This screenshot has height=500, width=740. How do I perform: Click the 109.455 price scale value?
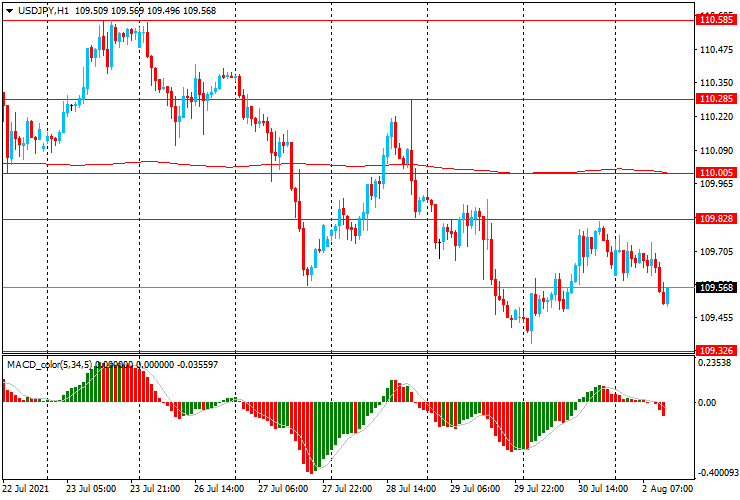(x=717, y=318)
